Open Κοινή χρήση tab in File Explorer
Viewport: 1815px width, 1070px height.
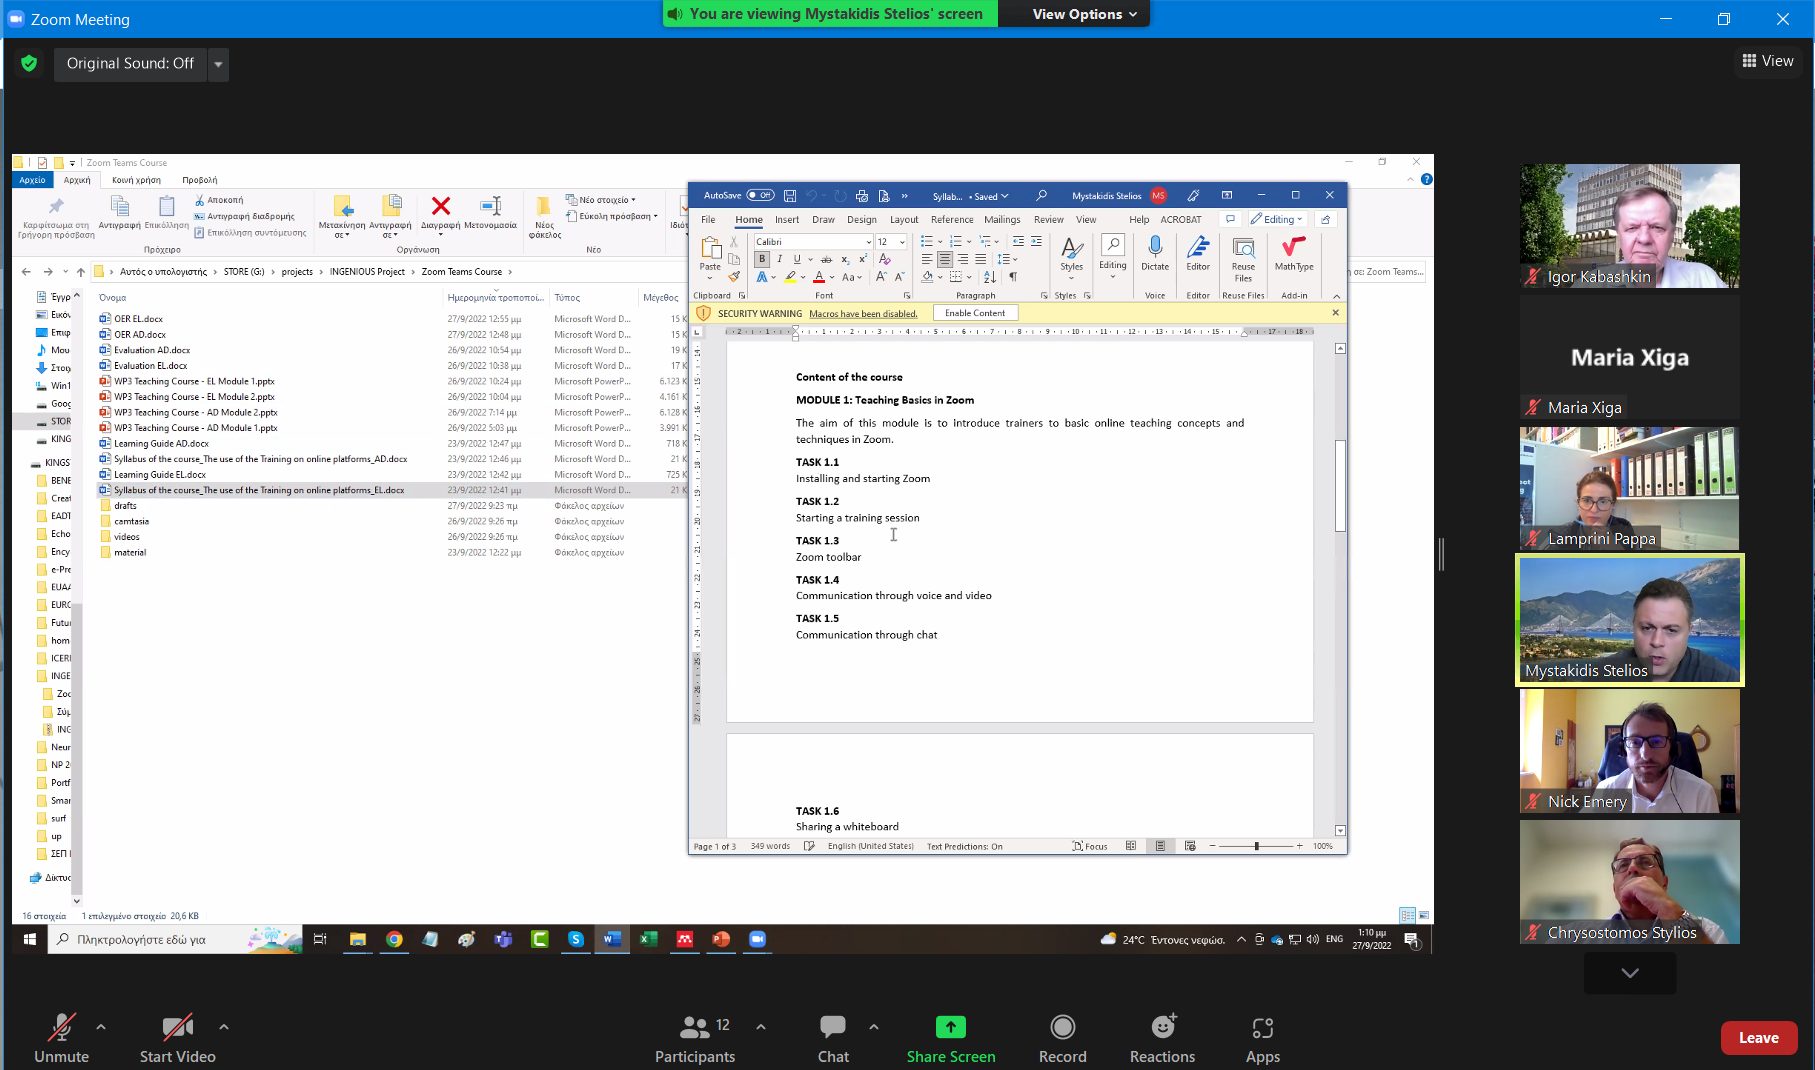pos(136,180)
